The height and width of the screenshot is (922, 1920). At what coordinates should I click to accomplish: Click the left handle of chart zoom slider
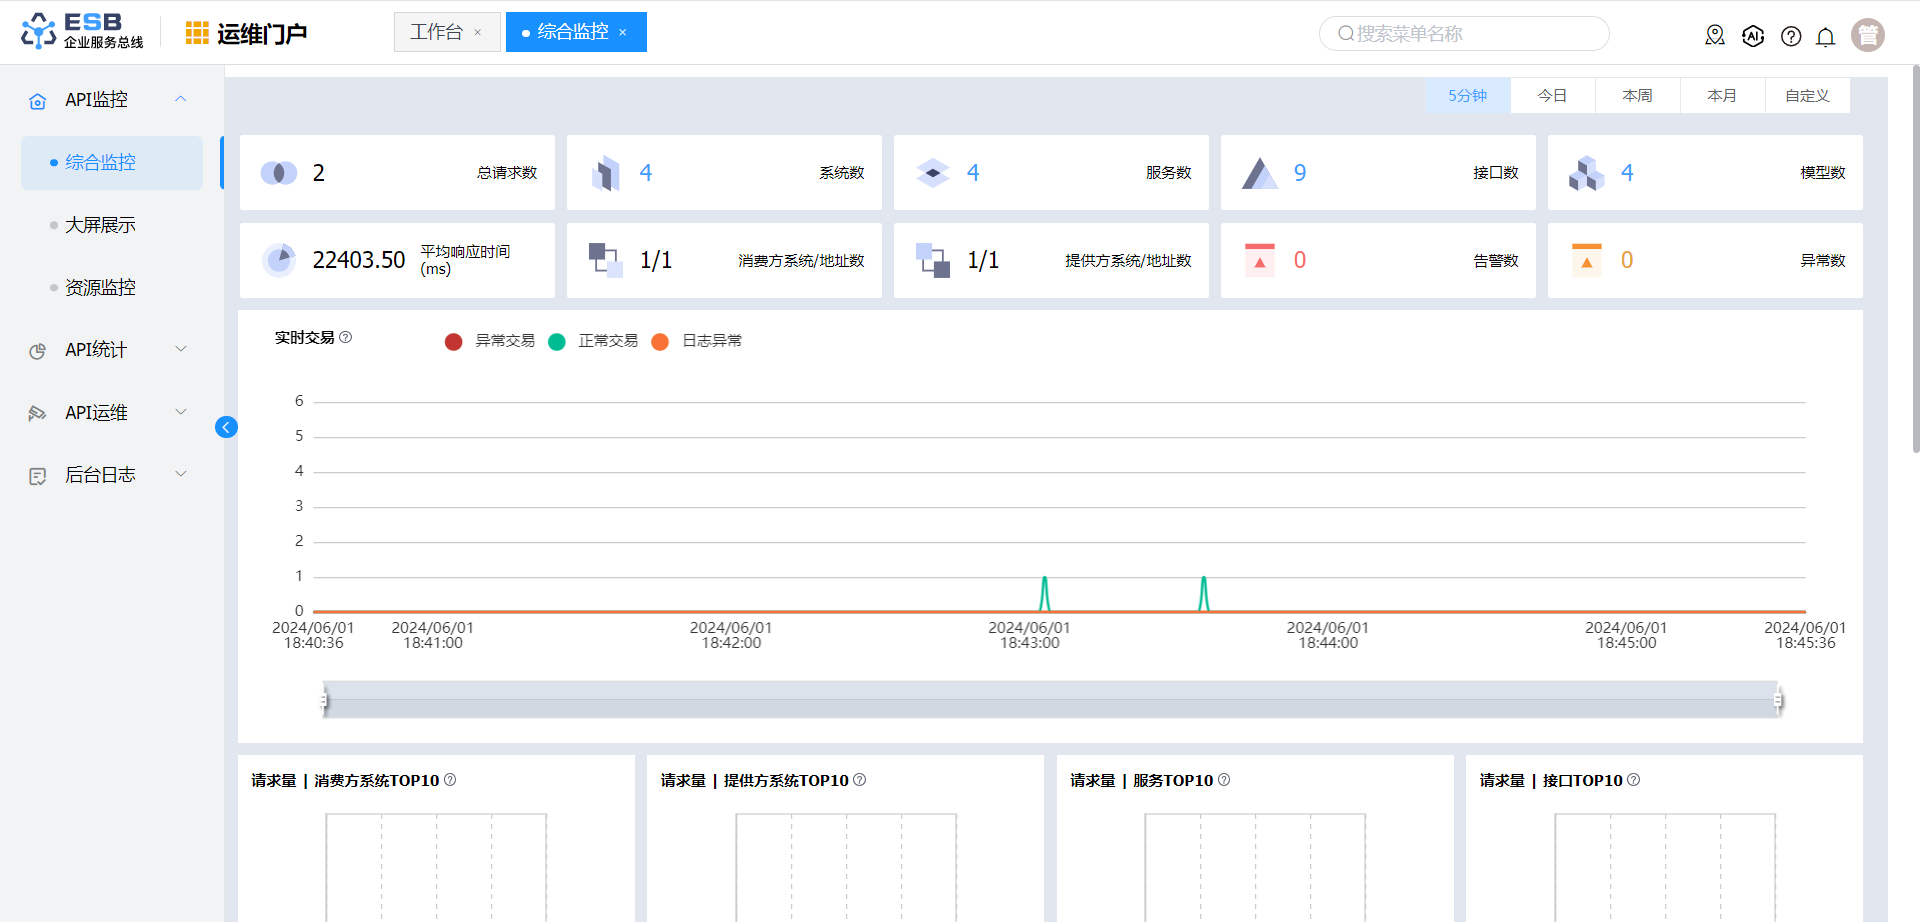(x=324, y=700)
